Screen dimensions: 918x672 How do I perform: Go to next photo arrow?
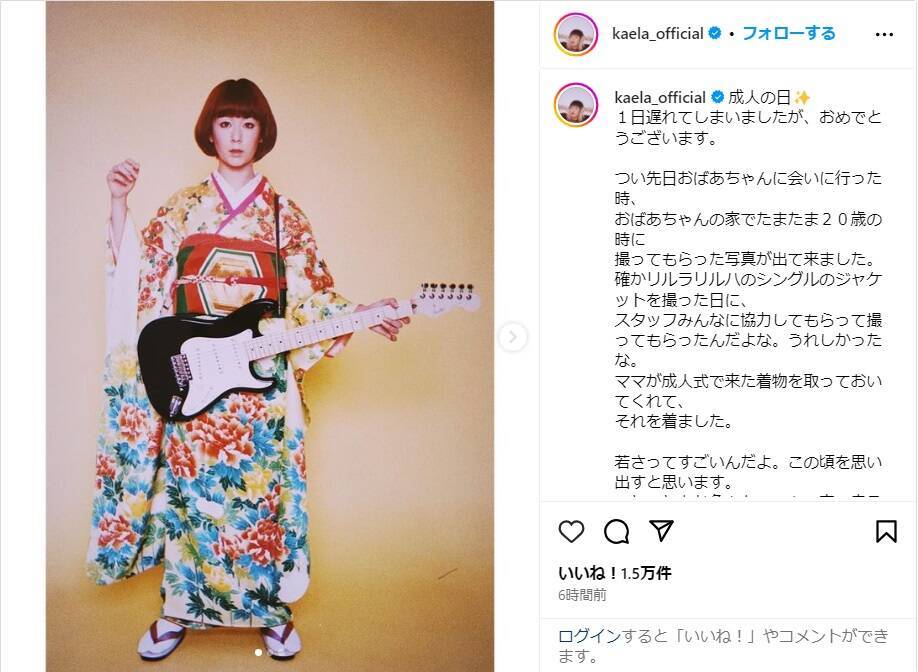[x=512, y=337]
